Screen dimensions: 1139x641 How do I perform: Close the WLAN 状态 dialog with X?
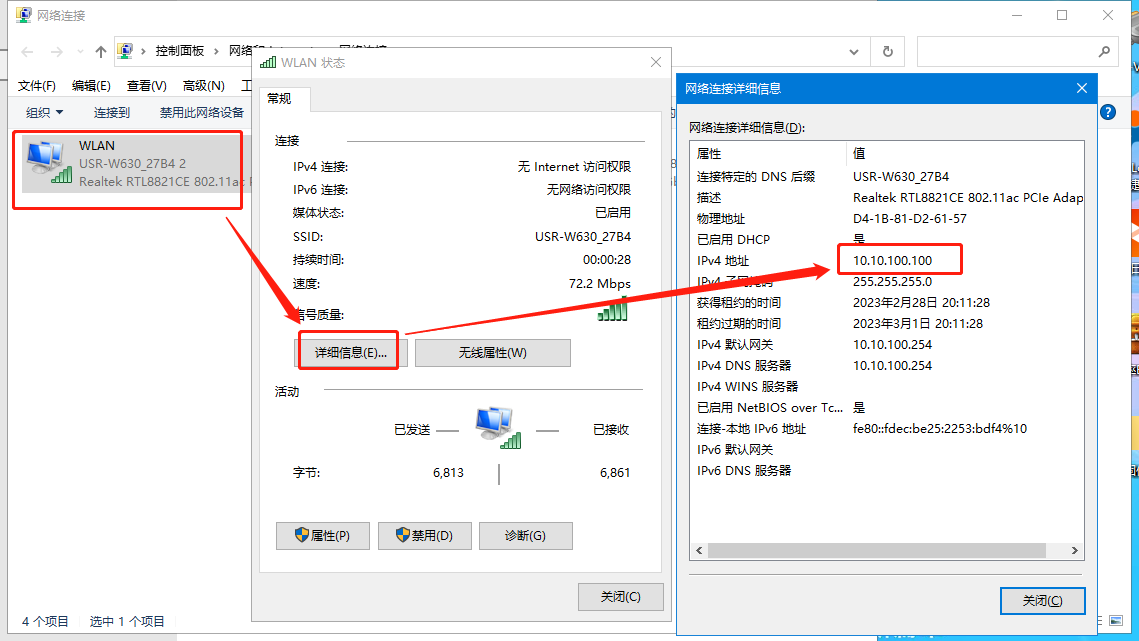[x=656, y=62]
